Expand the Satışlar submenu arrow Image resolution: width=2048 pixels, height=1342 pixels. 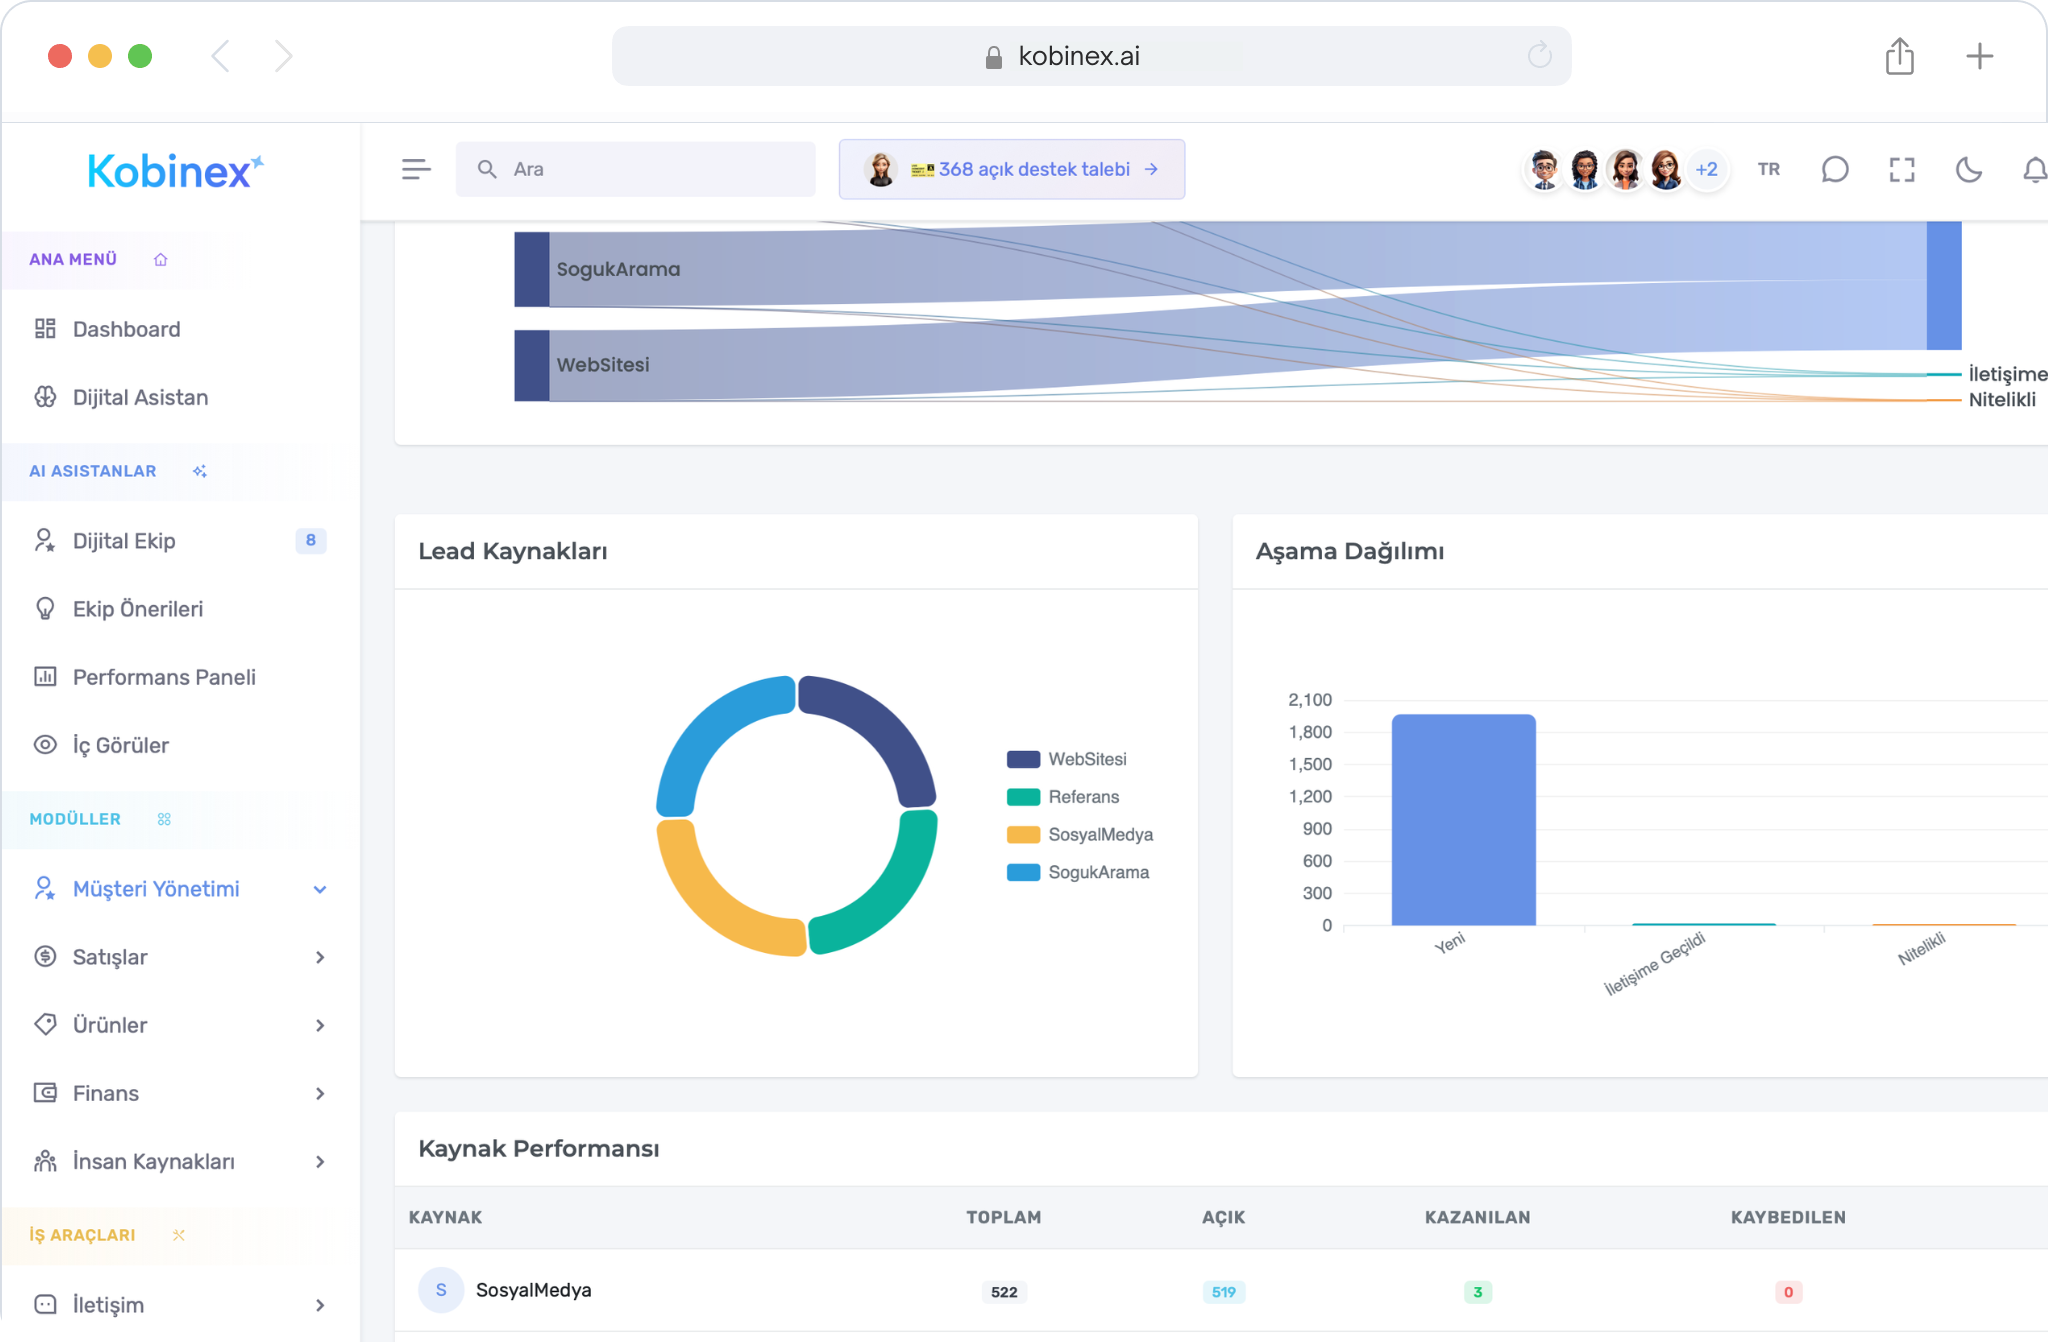(x=320, y=957)
